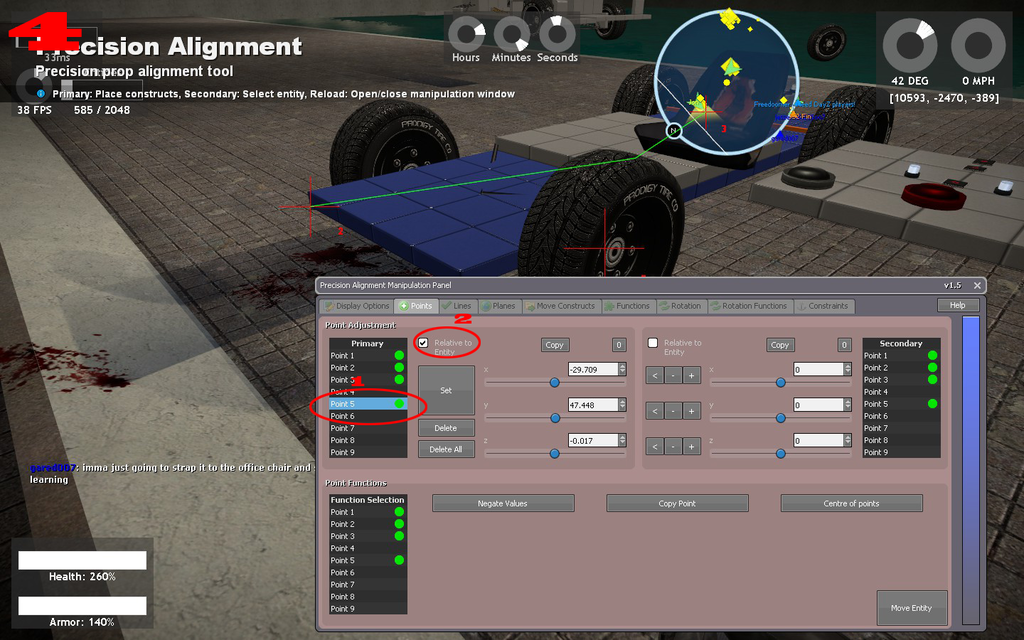Click the up arrow on the x value spinner
Screen dimensions: 1024x640
[623, 366]
